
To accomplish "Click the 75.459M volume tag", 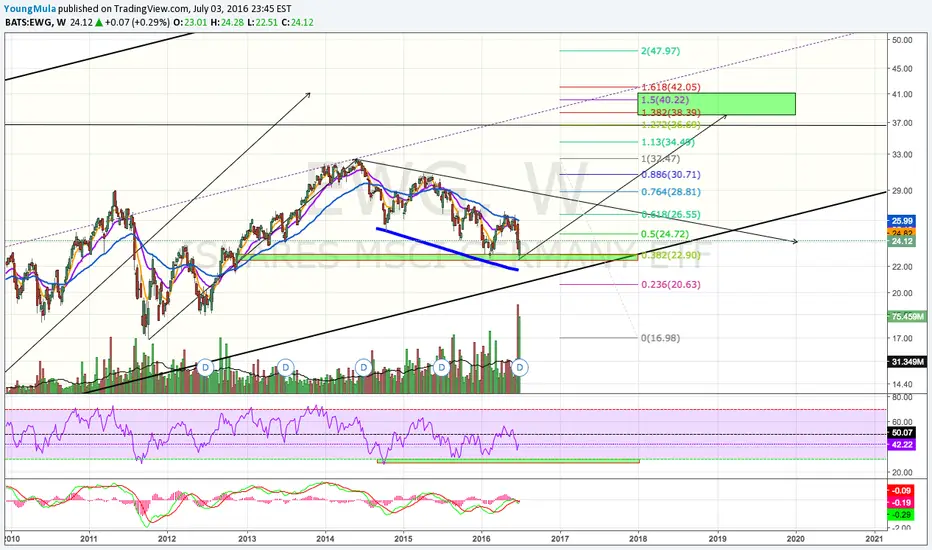I will [x=906, y=316].
